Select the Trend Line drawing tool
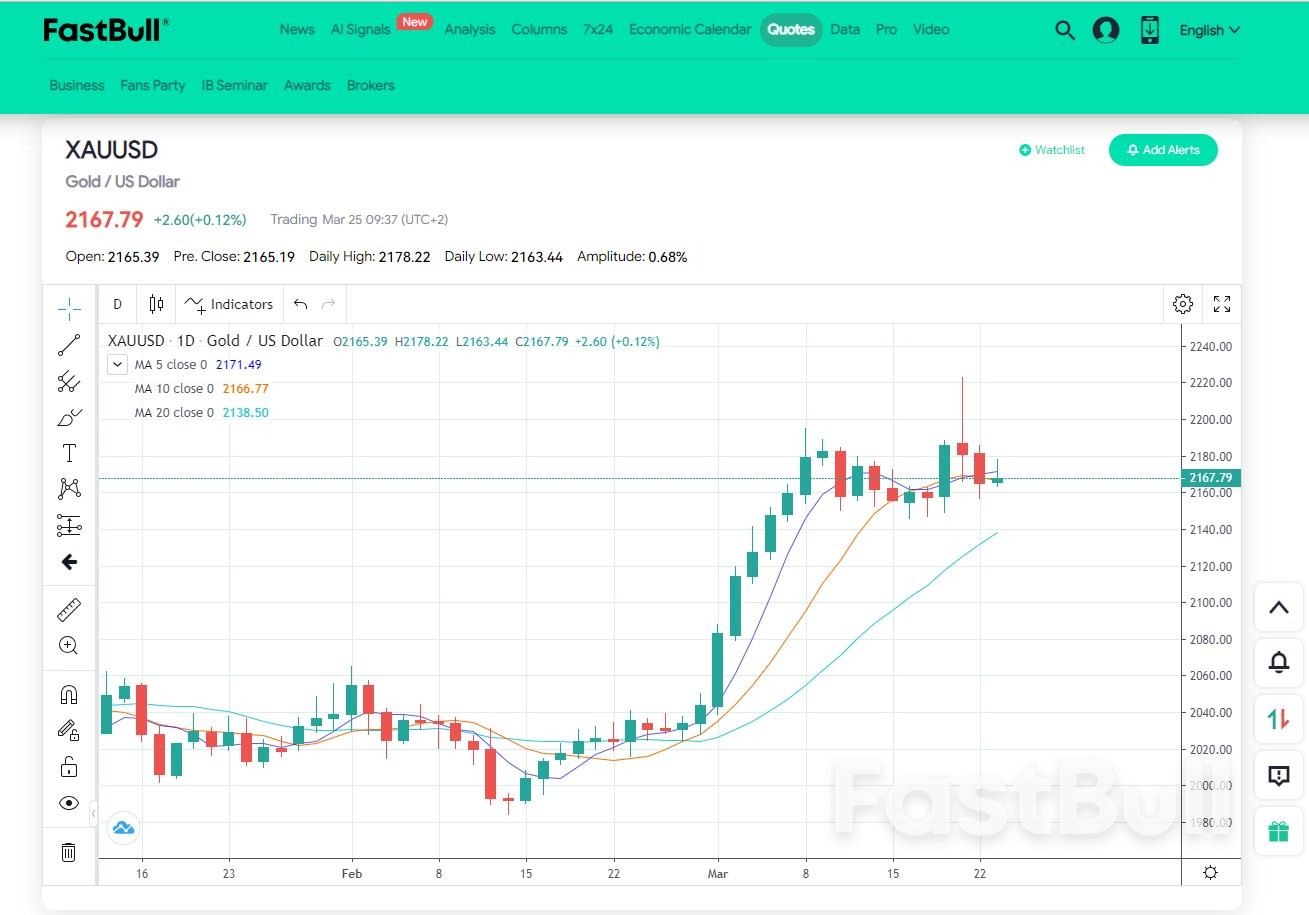Screen dimensions: 1309x915 point(68,345)
